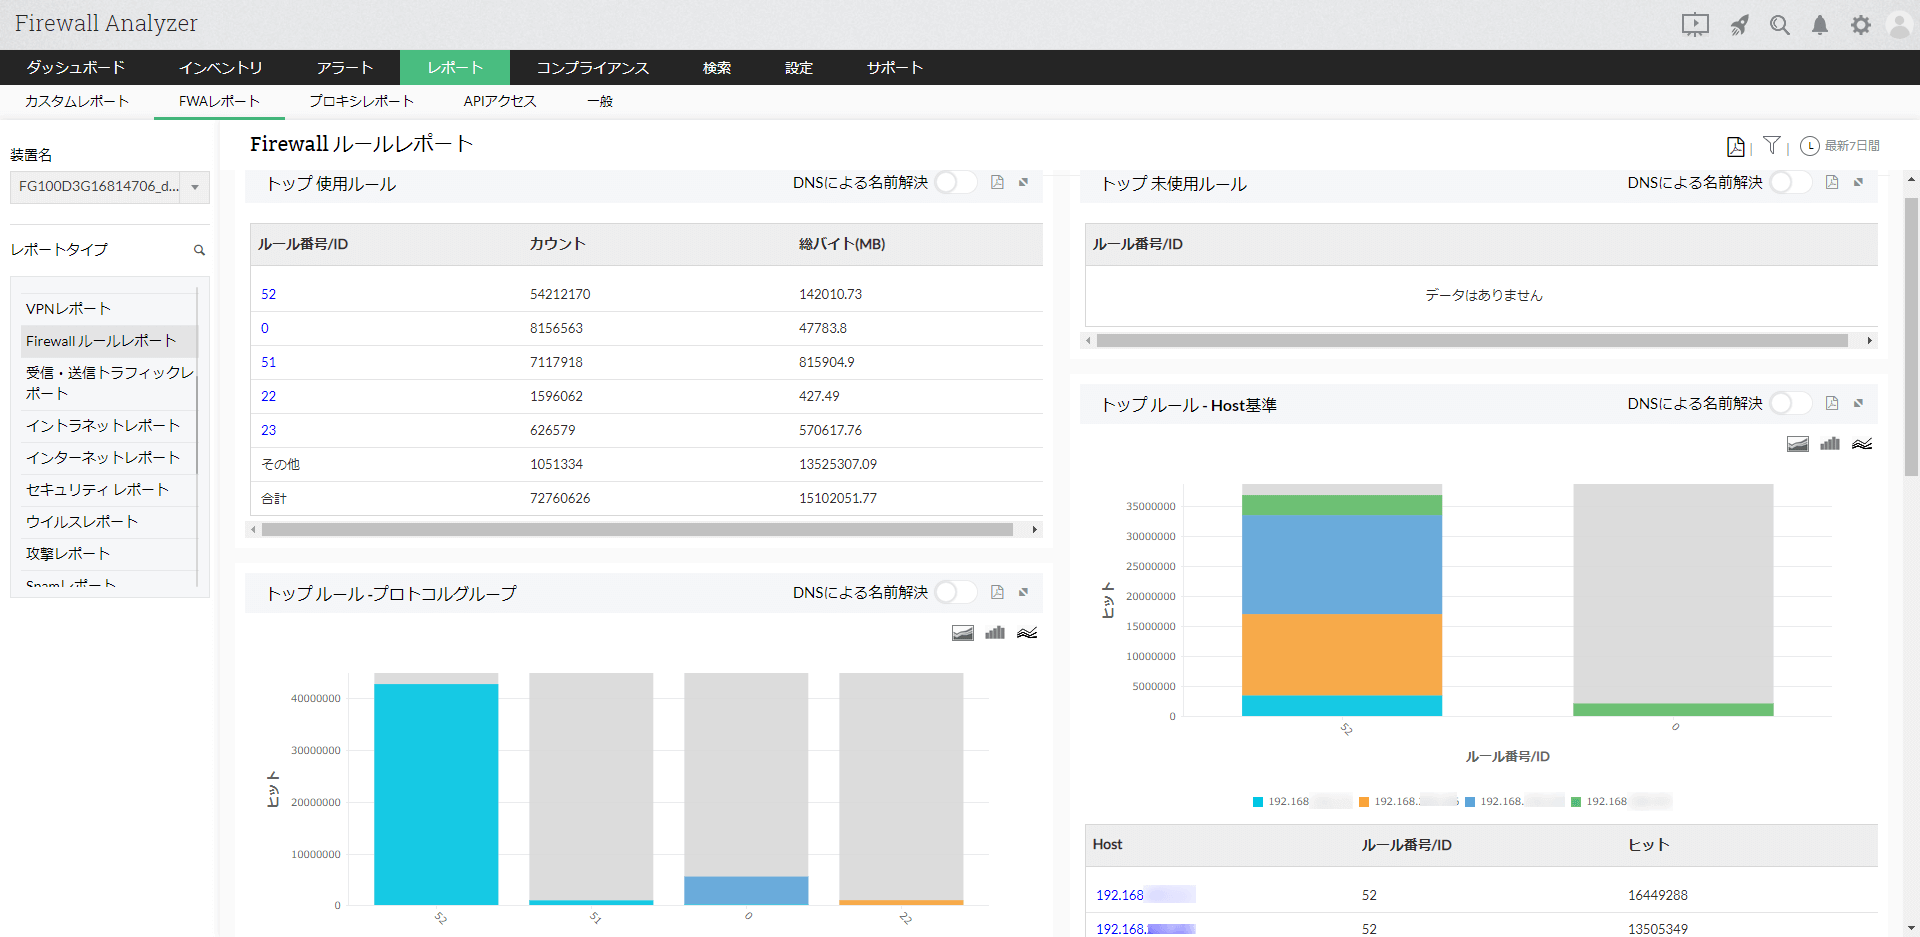The image size is (1920, 937).
Task: Click the notification bell icon
Action: [1819, 26]
